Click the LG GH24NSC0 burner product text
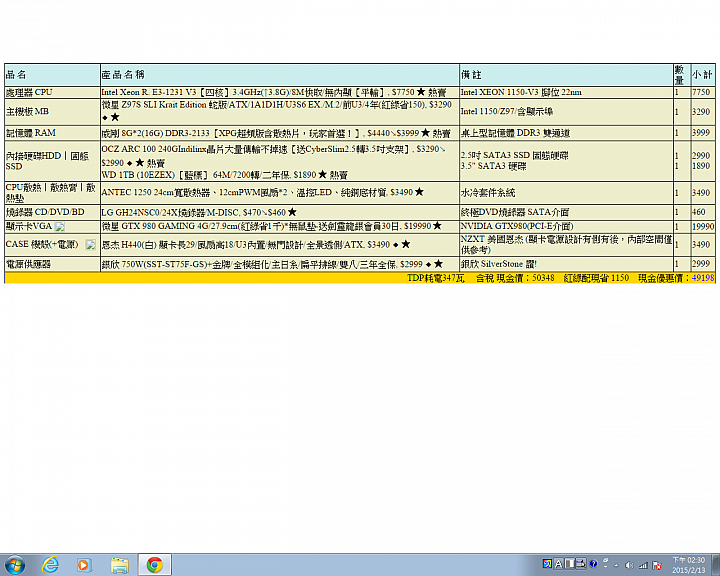This screenshot has width=720, height=576. click(x=199, y=212)
